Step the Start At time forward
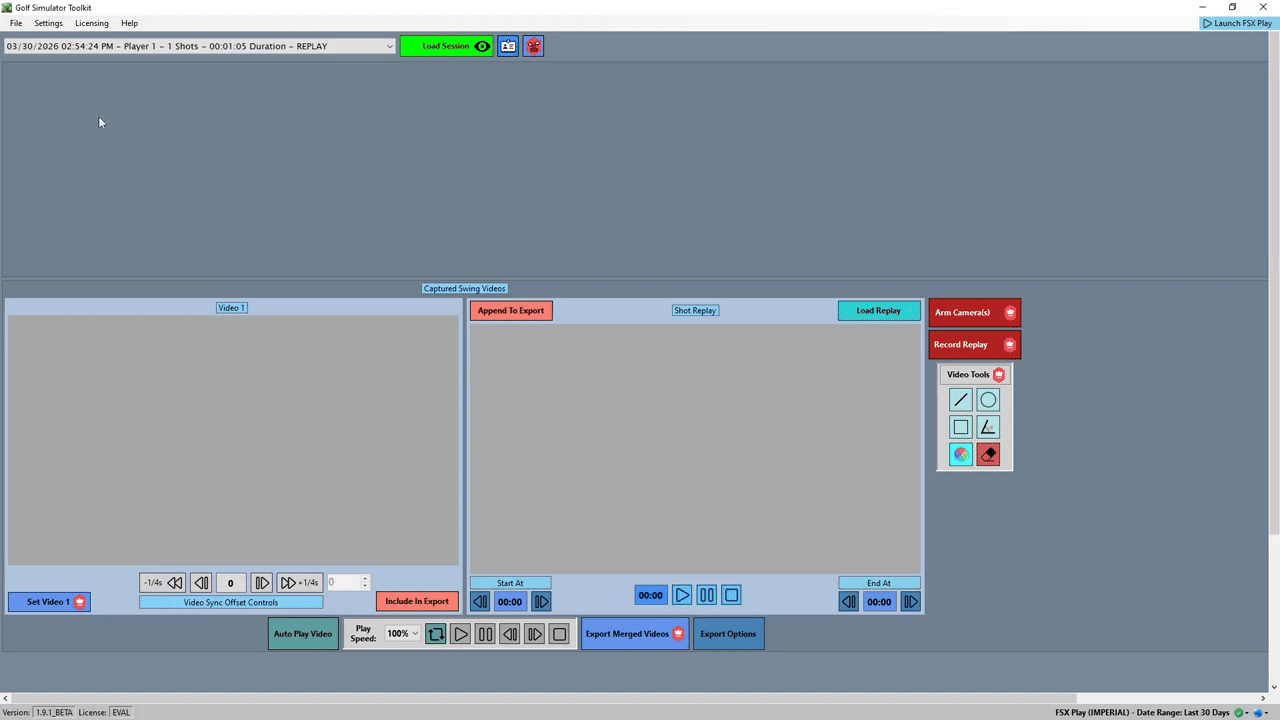Viewport: 1280px width, 720px height. point(541,602)
